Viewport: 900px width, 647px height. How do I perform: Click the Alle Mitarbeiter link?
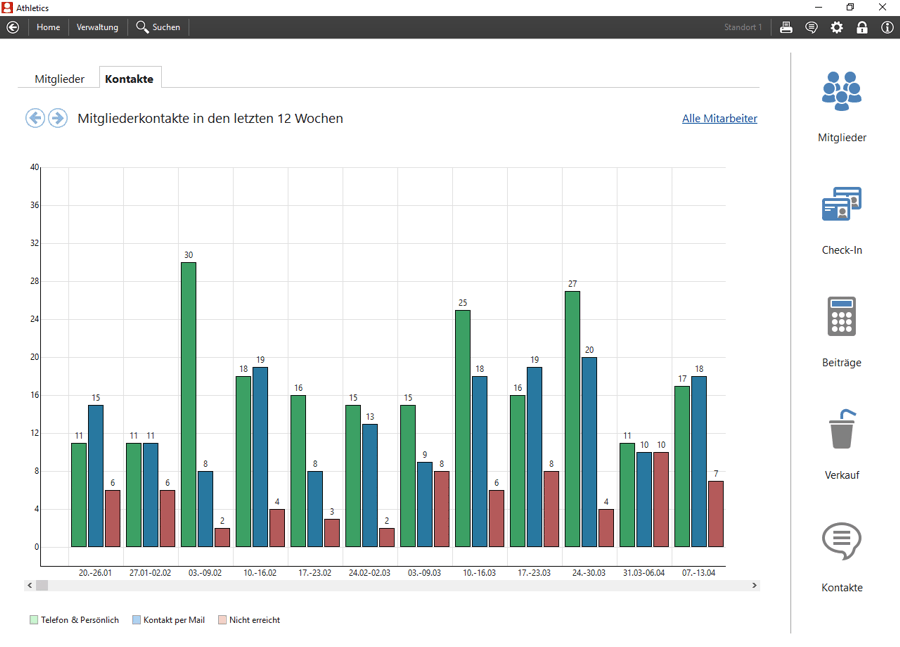[720, 118]
